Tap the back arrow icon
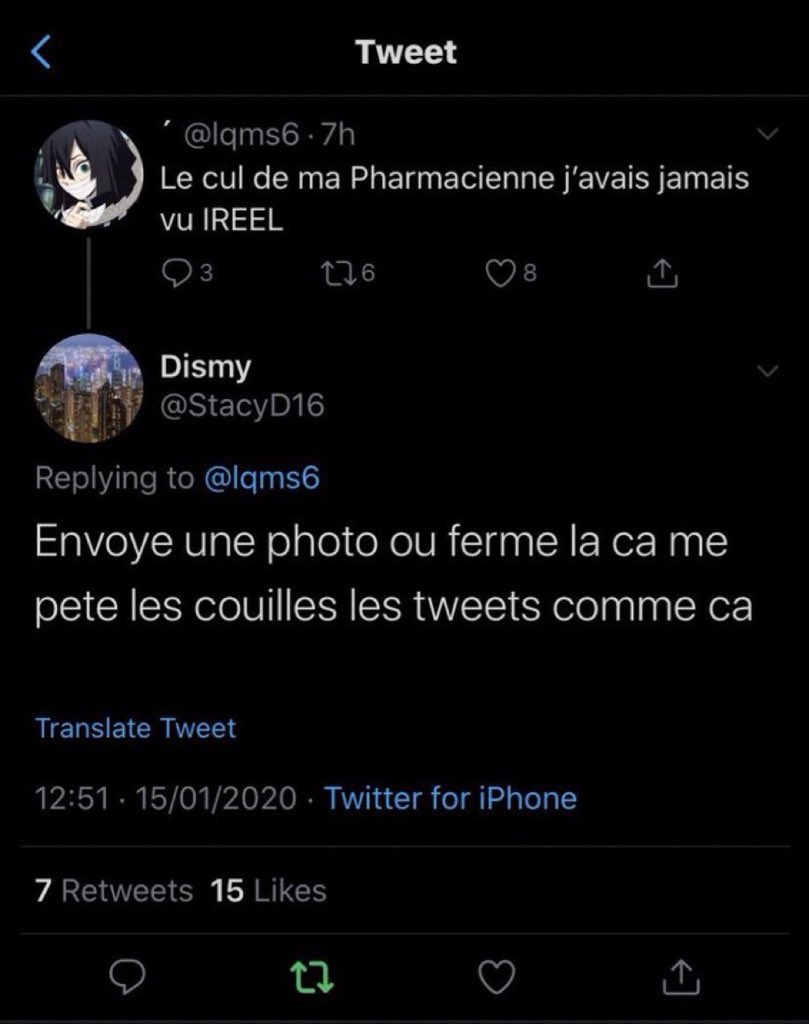The height and width of the screenshot is (1024, 809). (x=41, y=52)
